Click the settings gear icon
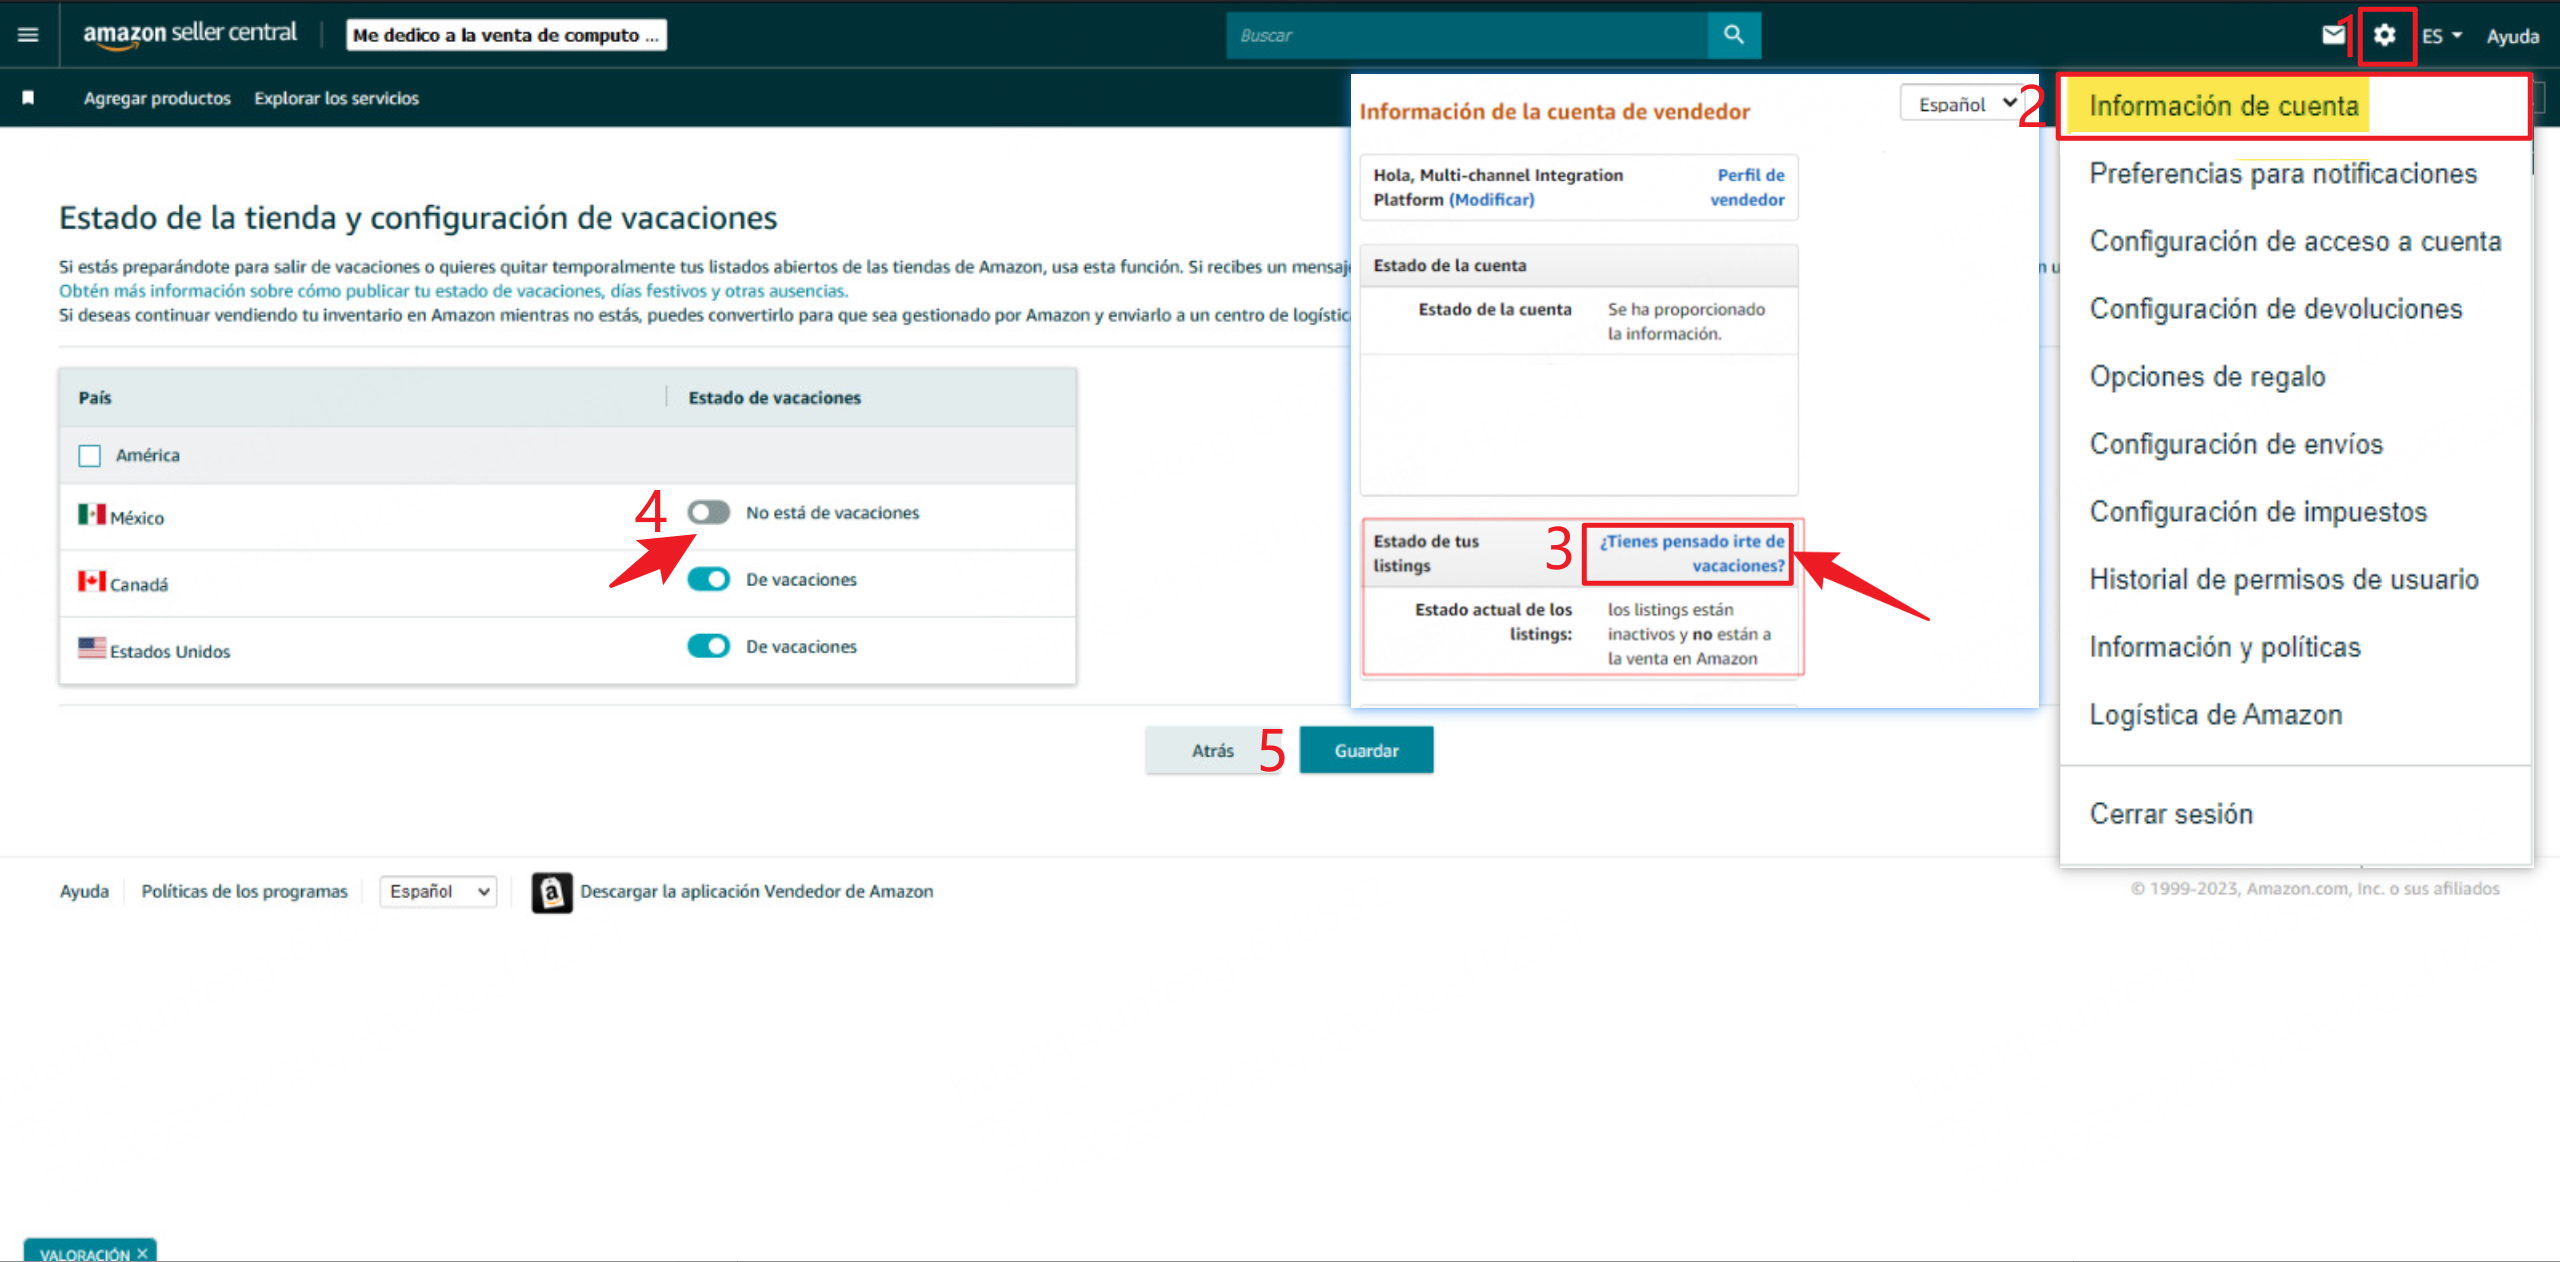The width and height of the screenshot is (2560, 1262). (2384, 36)
